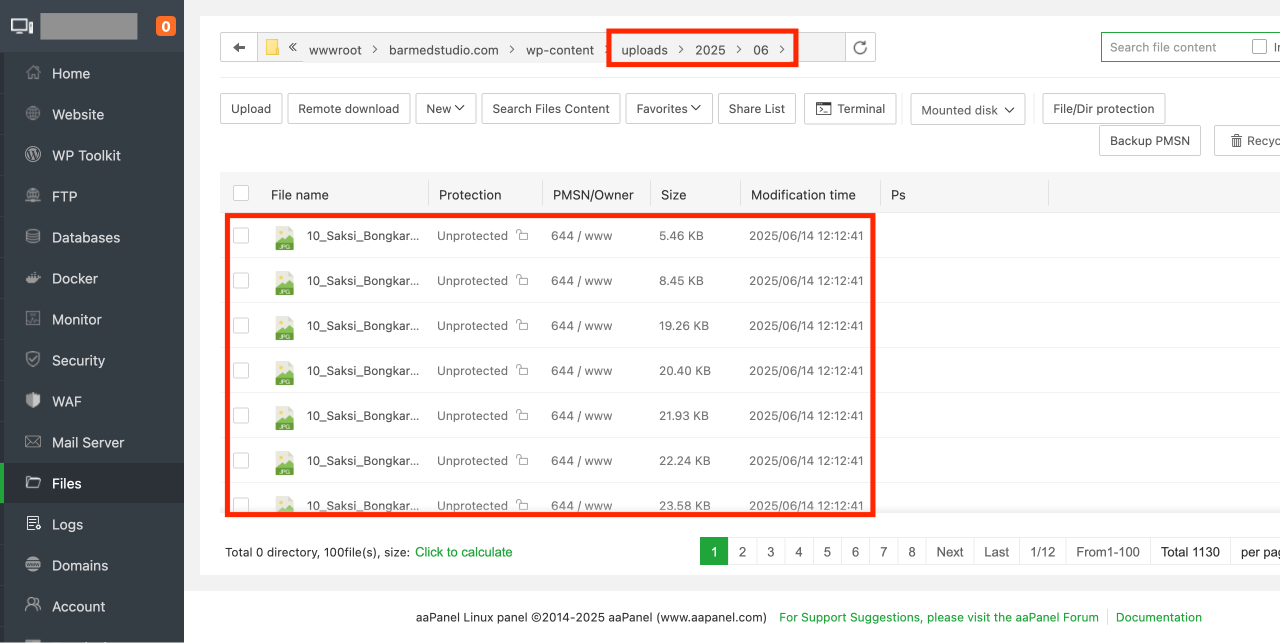Open the Mail Server section
This screenshot has height=643, width=1280.
click(88, 442)
